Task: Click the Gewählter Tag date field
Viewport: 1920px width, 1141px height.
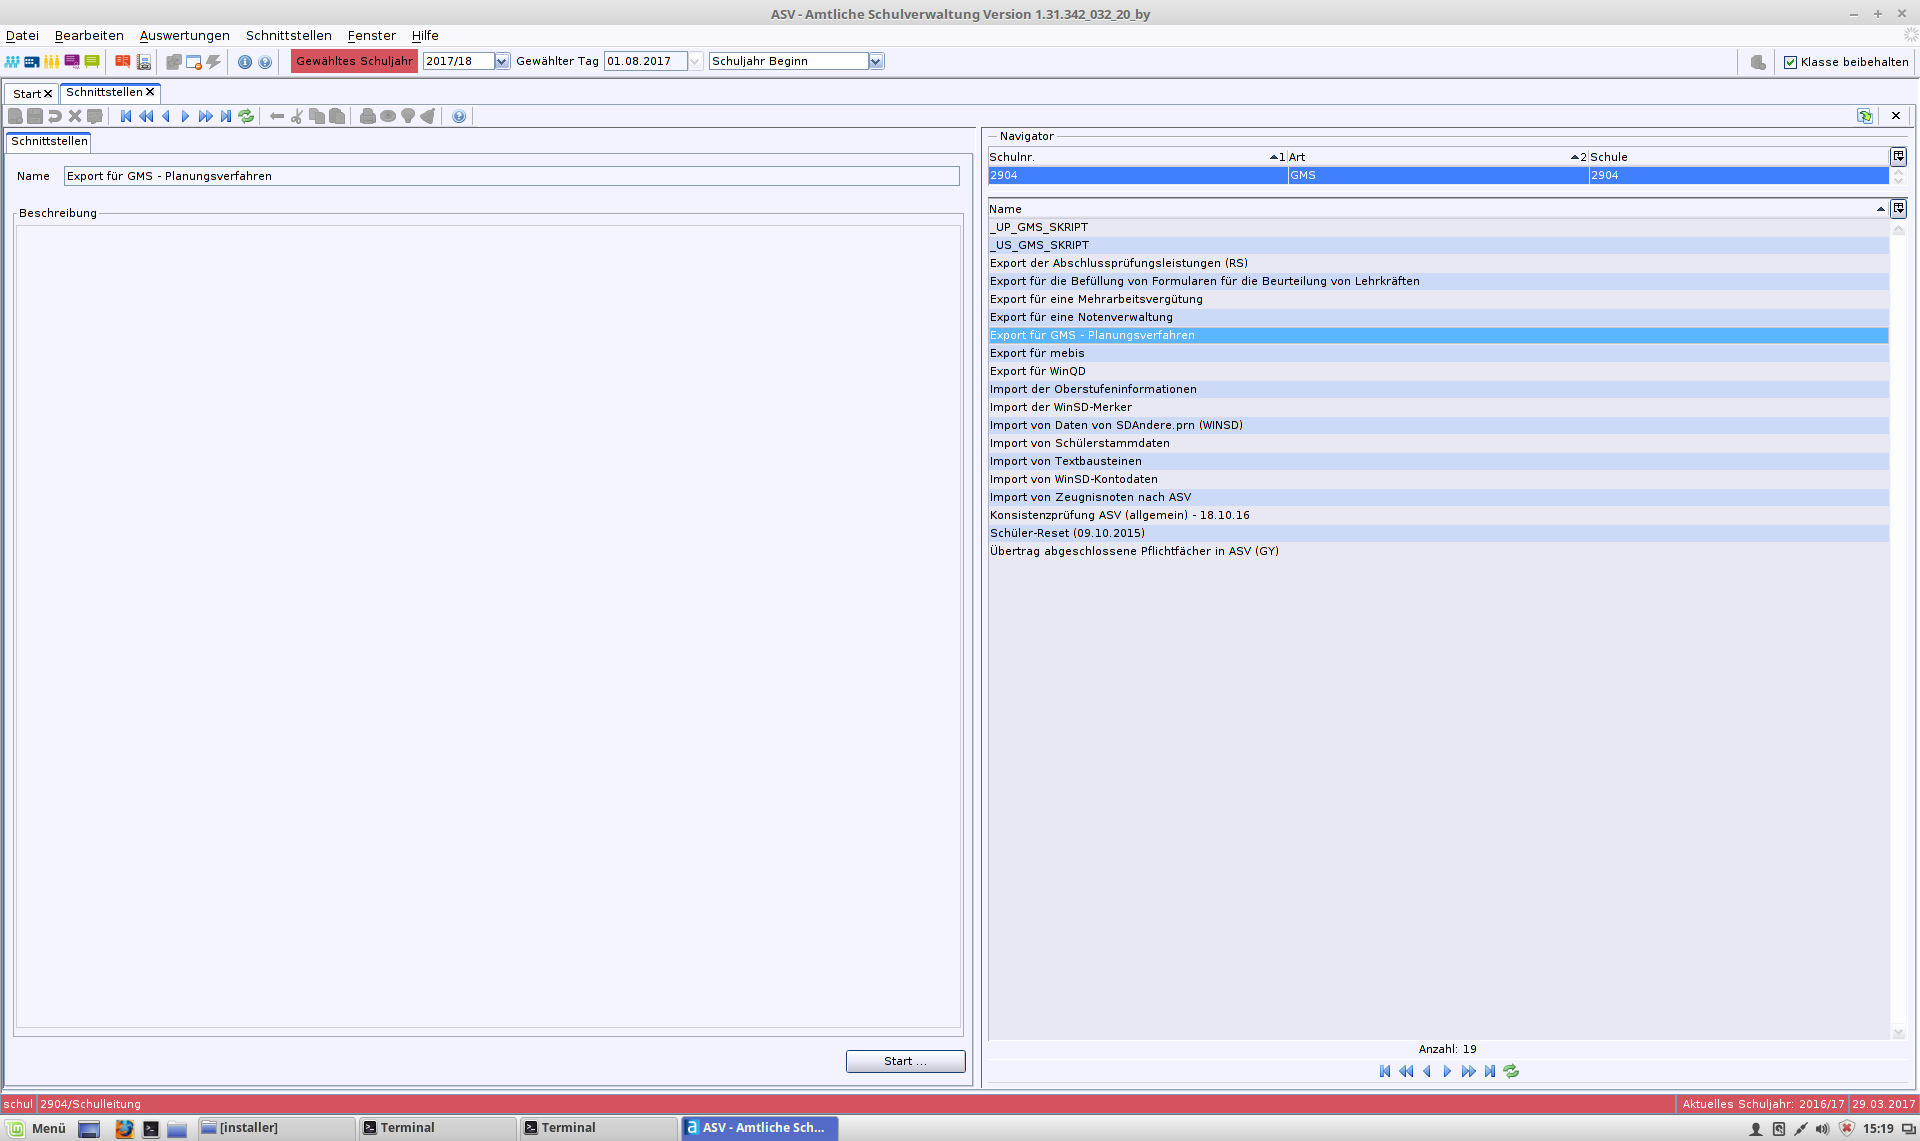Action: pos(645,61)
